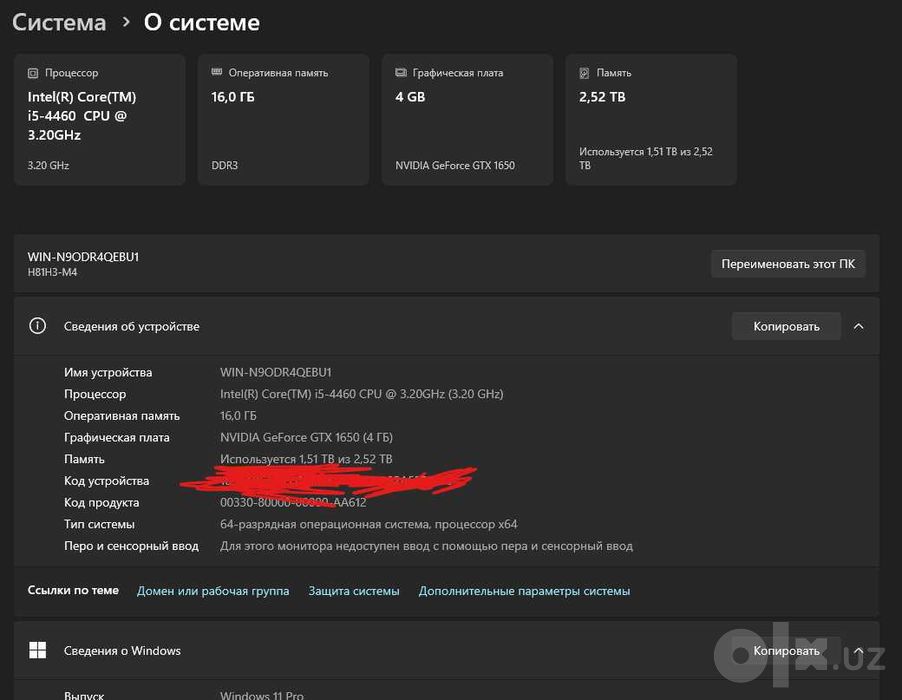Click the О системе page title

(201, 22)
